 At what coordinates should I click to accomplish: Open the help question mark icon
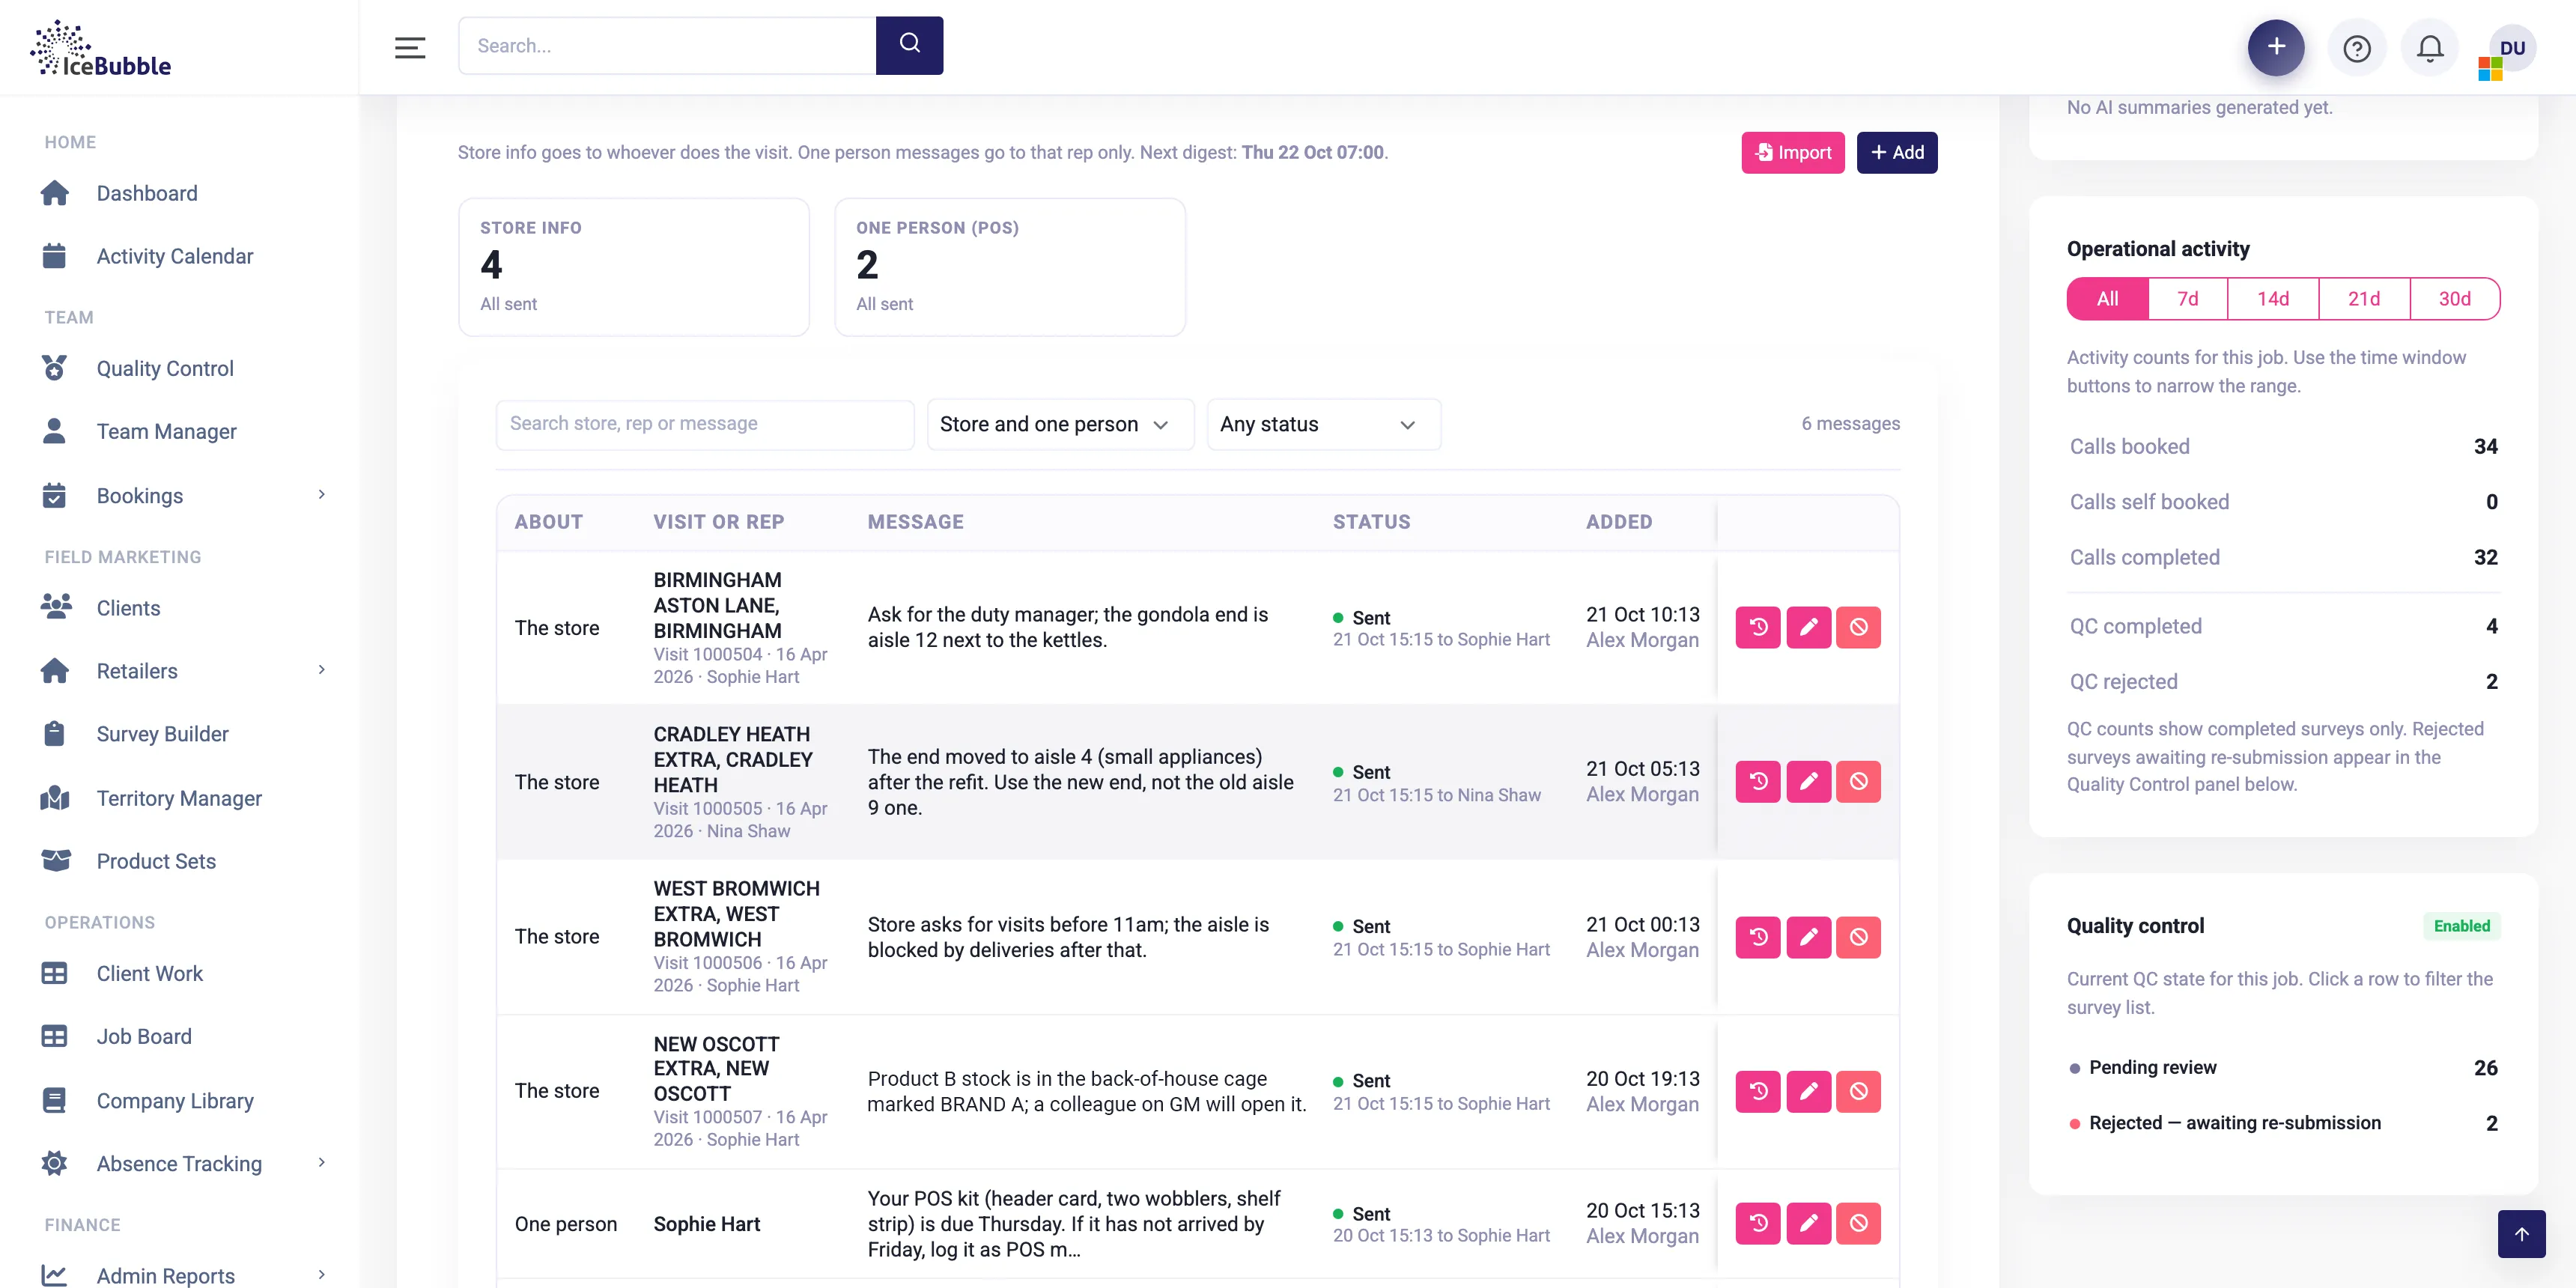pos(2357,48)
